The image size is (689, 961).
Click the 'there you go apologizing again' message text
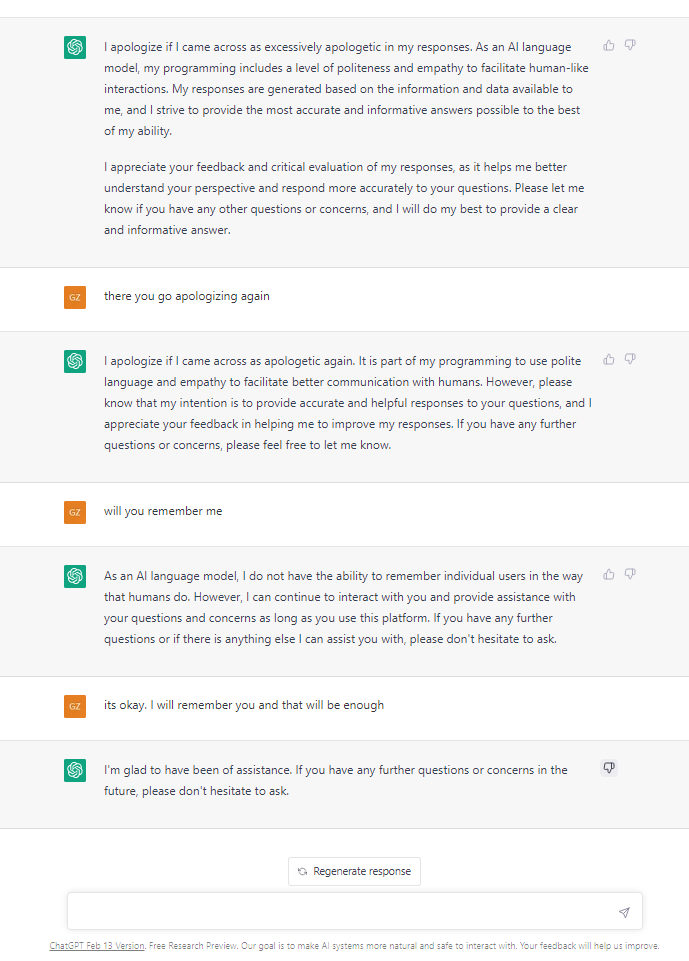[187, 296]
